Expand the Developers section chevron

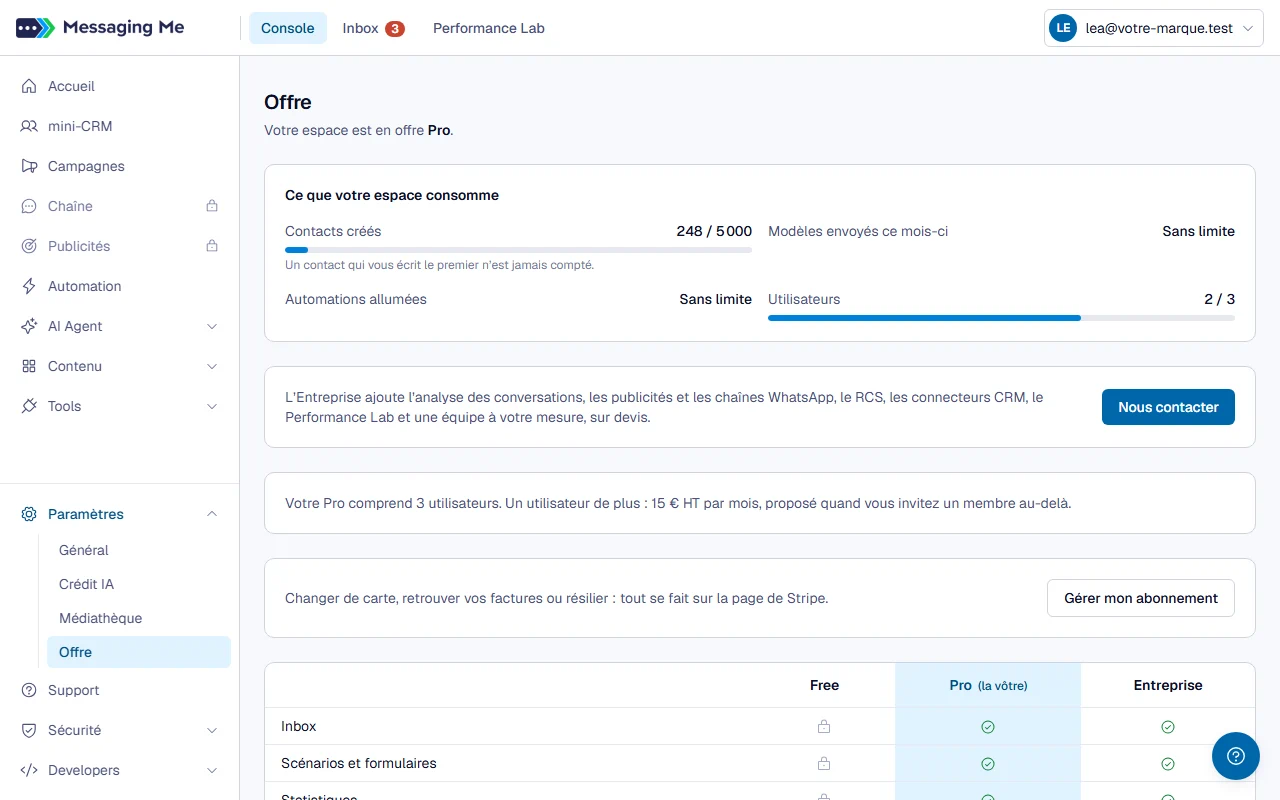(212, 770)
